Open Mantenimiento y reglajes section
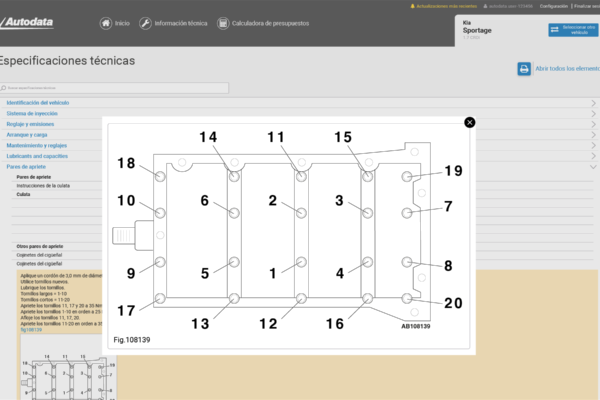The height and width of the screenshot is (400, 600). coord(36,145)
